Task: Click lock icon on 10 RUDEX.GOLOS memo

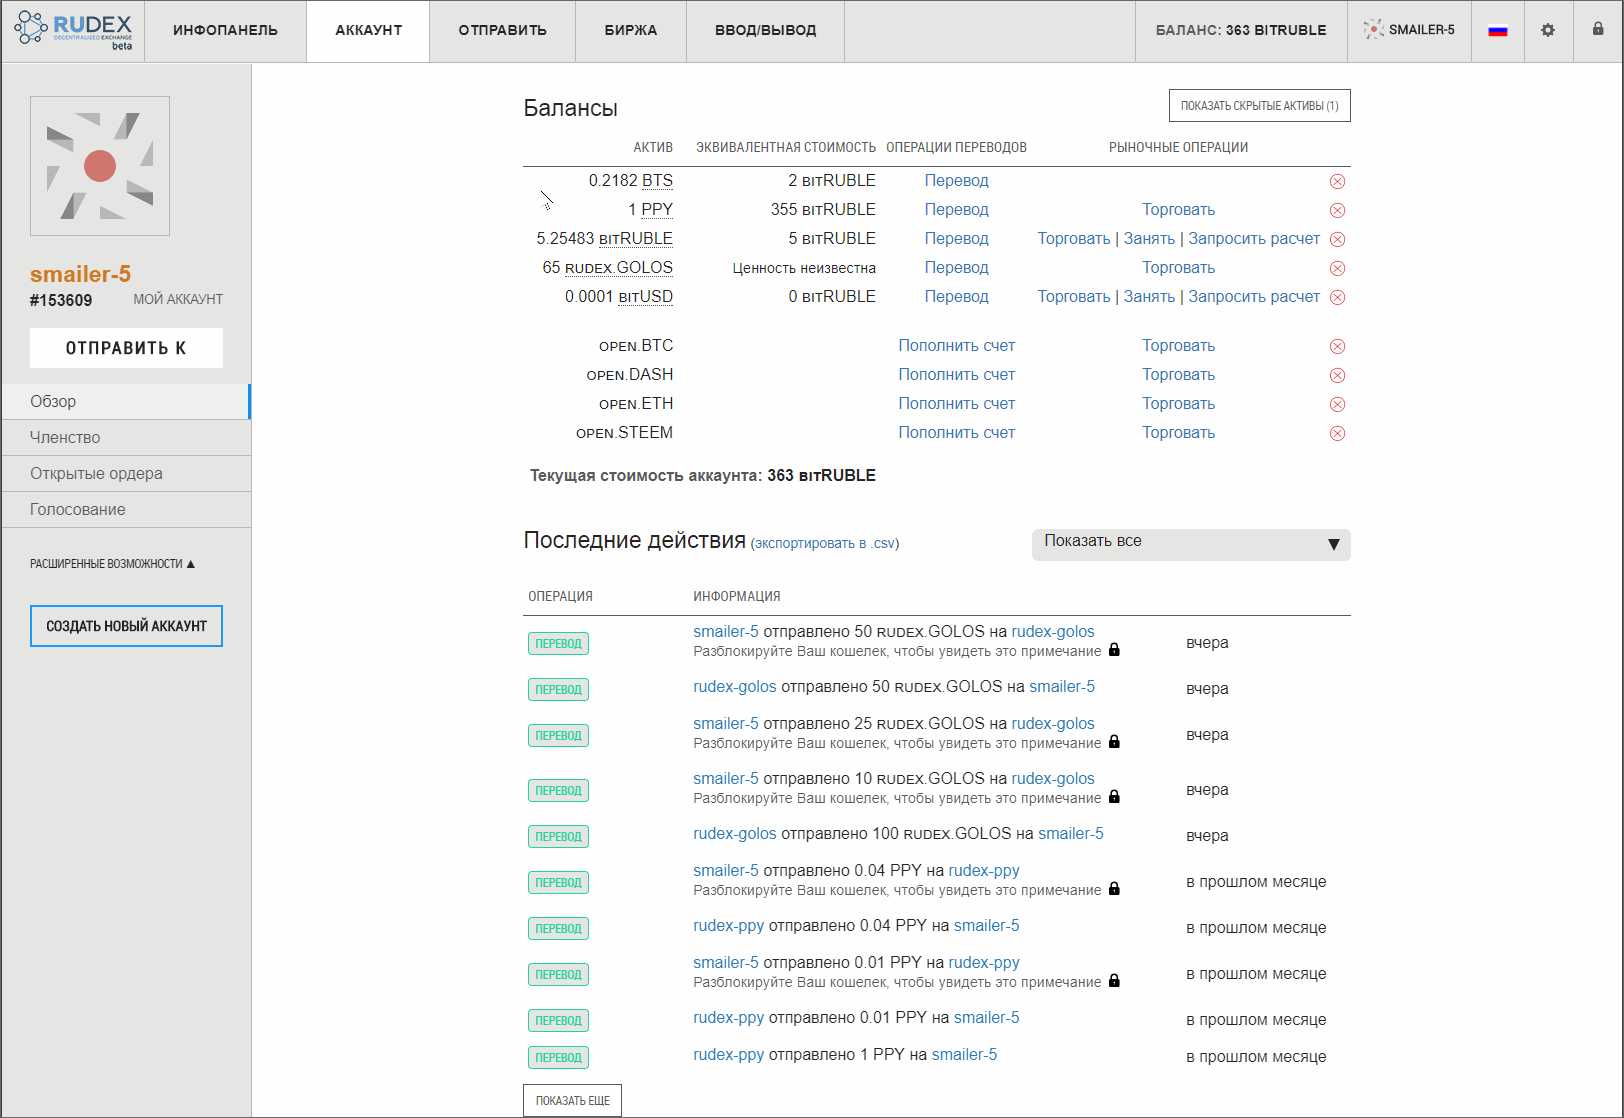Action: [x=1114, y=797]
